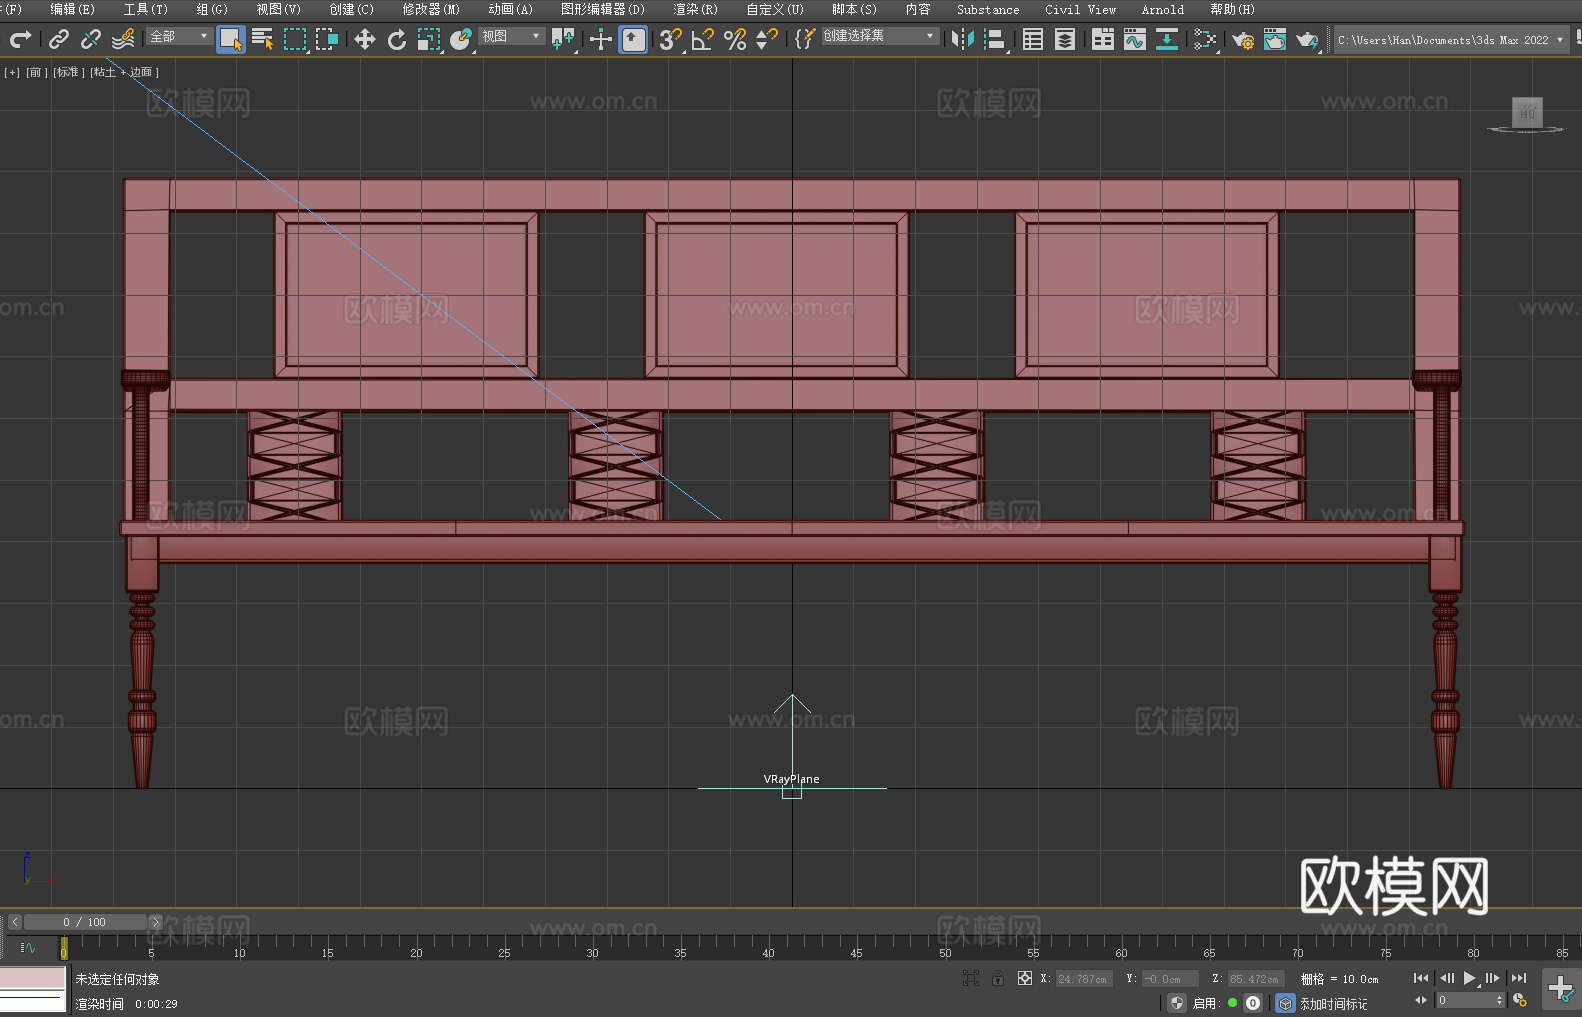The image size is (1582, 1017).
Task: Open the Arnold menu
Action: 1162,9
